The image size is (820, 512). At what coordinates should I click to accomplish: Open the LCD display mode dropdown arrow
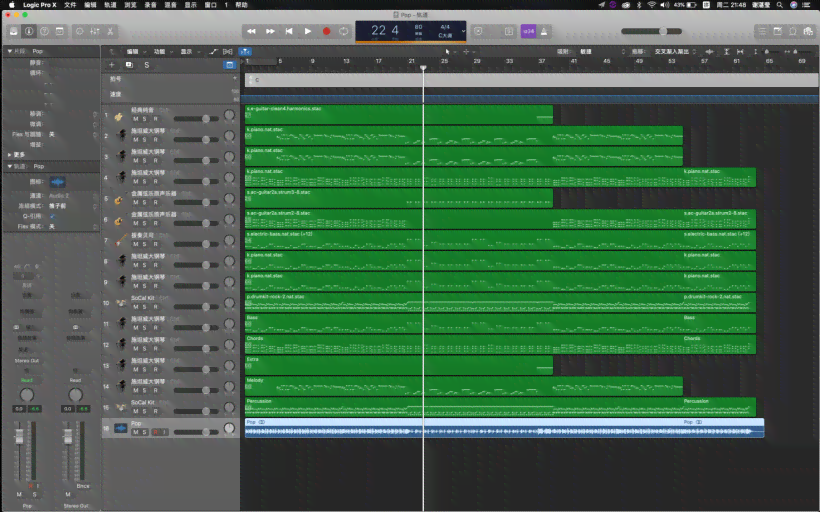click(x=463, y=31)
